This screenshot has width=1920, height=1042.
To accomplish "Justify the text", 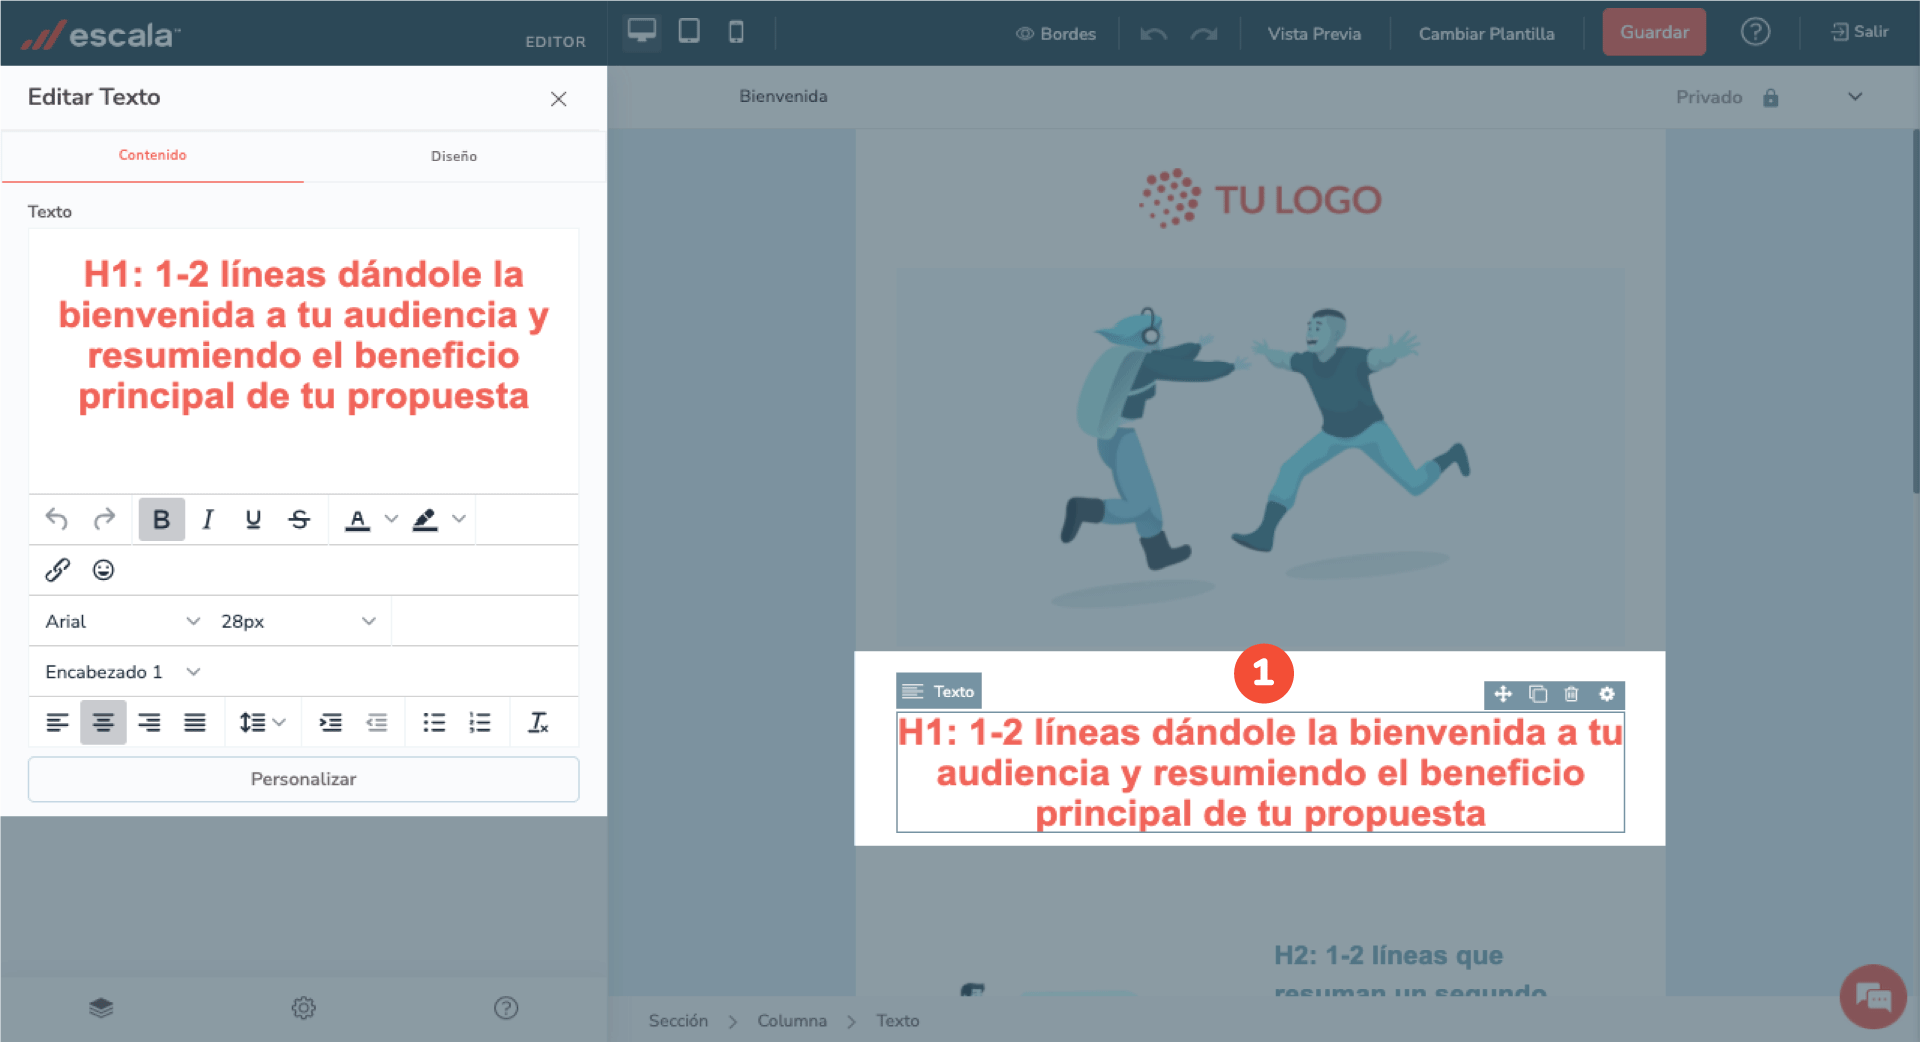I will [x=195, y=722].
